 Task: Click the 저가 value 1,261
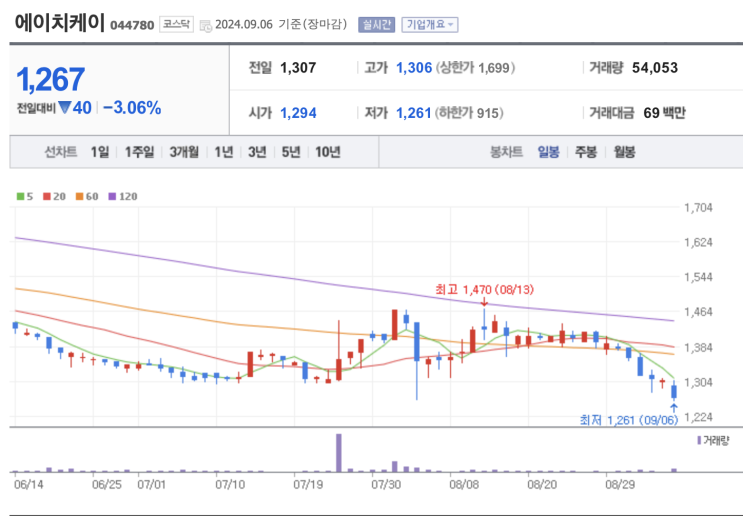tap(414, 113)
